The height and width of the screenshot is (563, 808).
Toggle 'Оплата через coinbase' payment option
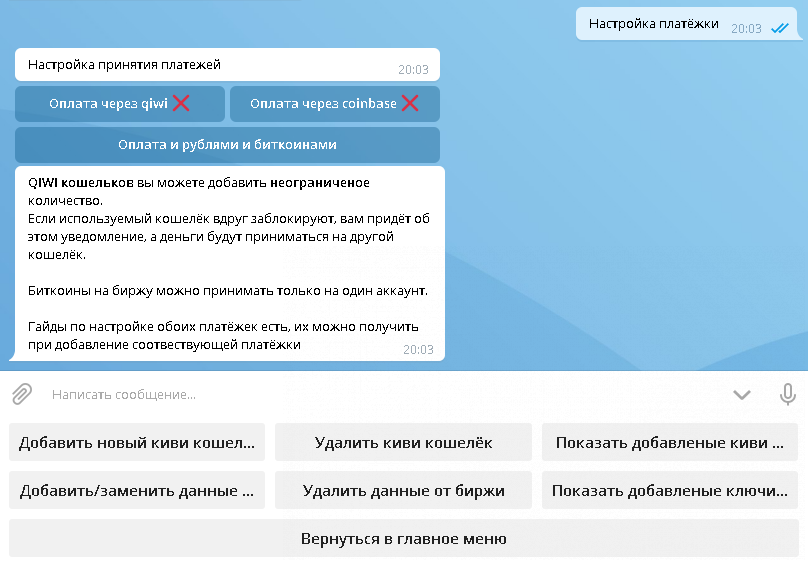tap(334, 103)
